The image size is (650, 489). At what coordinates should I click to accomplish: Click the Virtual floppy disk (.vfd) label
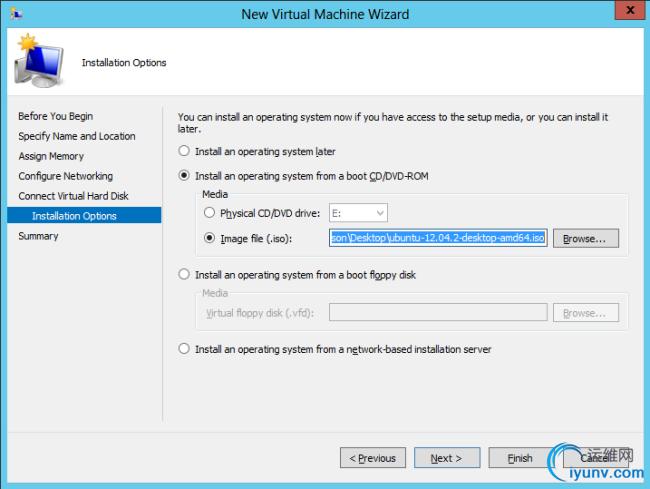(x=260, y=313)
